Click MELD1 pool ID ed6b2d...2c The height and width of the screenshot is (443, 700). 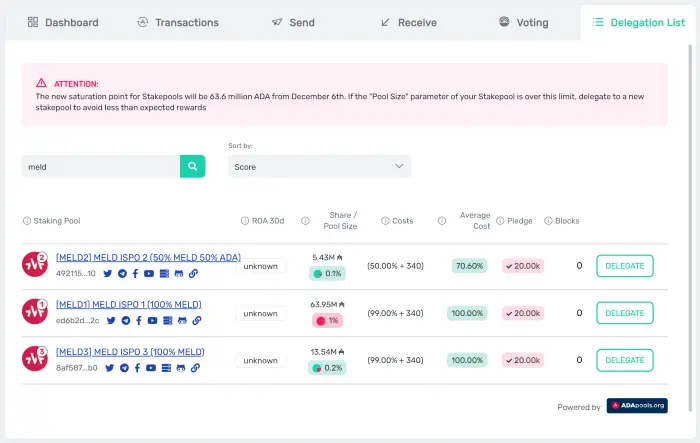pyautogui.click(x=77, y=320)
